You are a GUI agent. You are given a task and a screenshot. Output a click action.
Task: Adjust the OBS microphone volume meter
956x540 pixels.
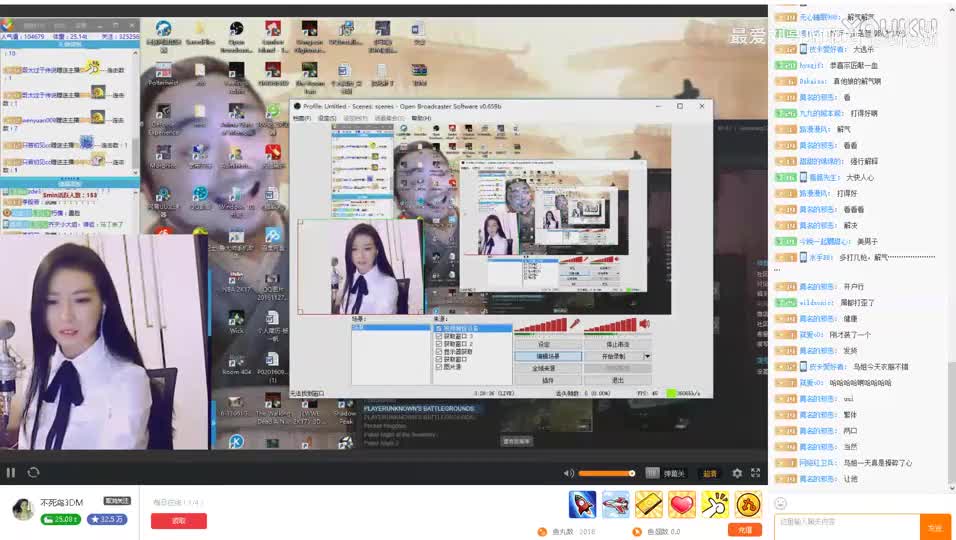(541, 326)
